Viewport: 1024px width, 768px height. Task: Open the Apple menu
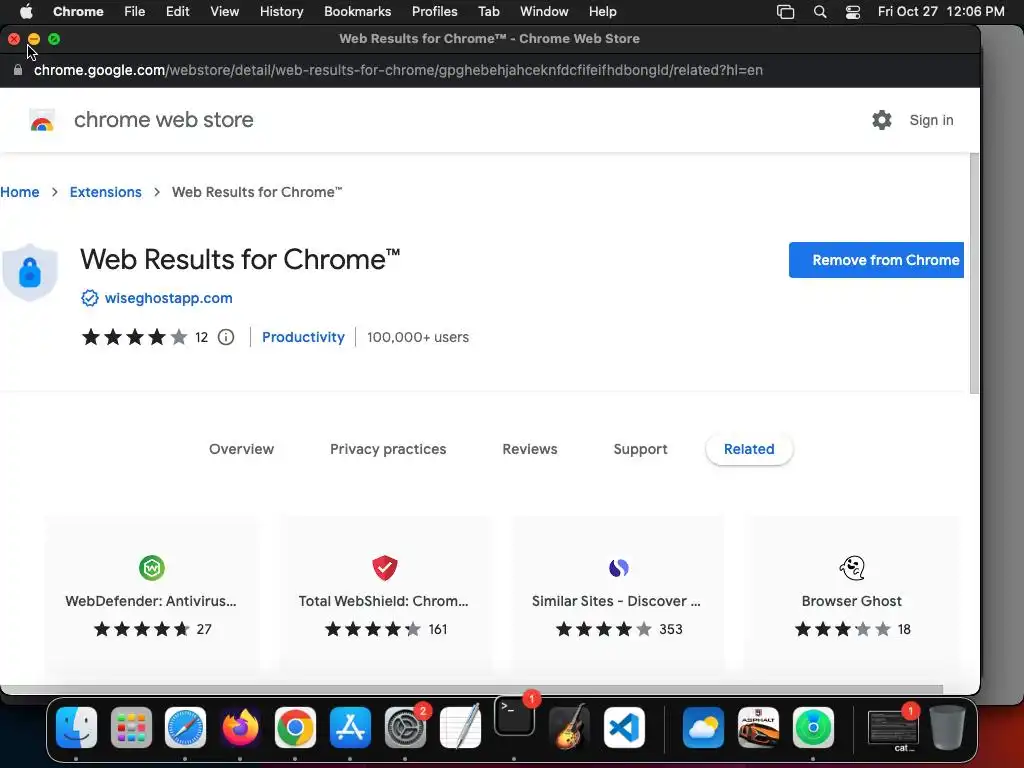[25, 12]
